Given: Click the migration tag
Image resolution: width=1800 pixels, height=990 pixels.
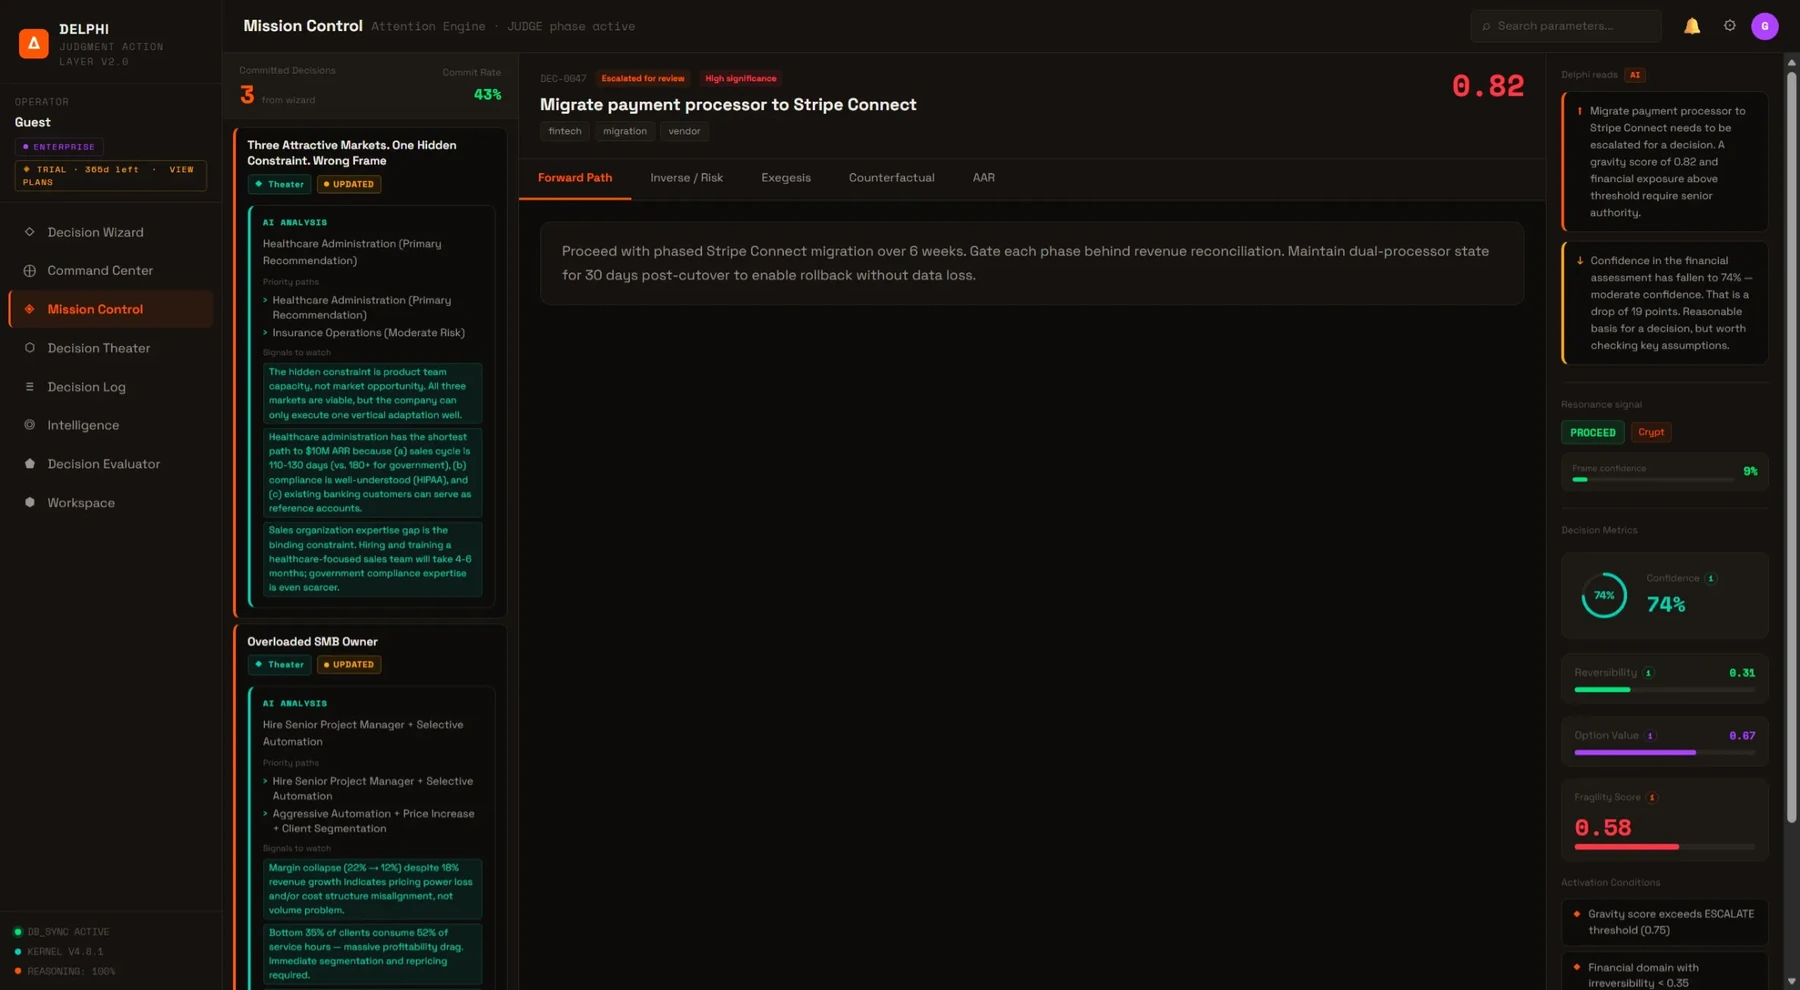Looking at the screenshot, I should (x=625, y=132).
